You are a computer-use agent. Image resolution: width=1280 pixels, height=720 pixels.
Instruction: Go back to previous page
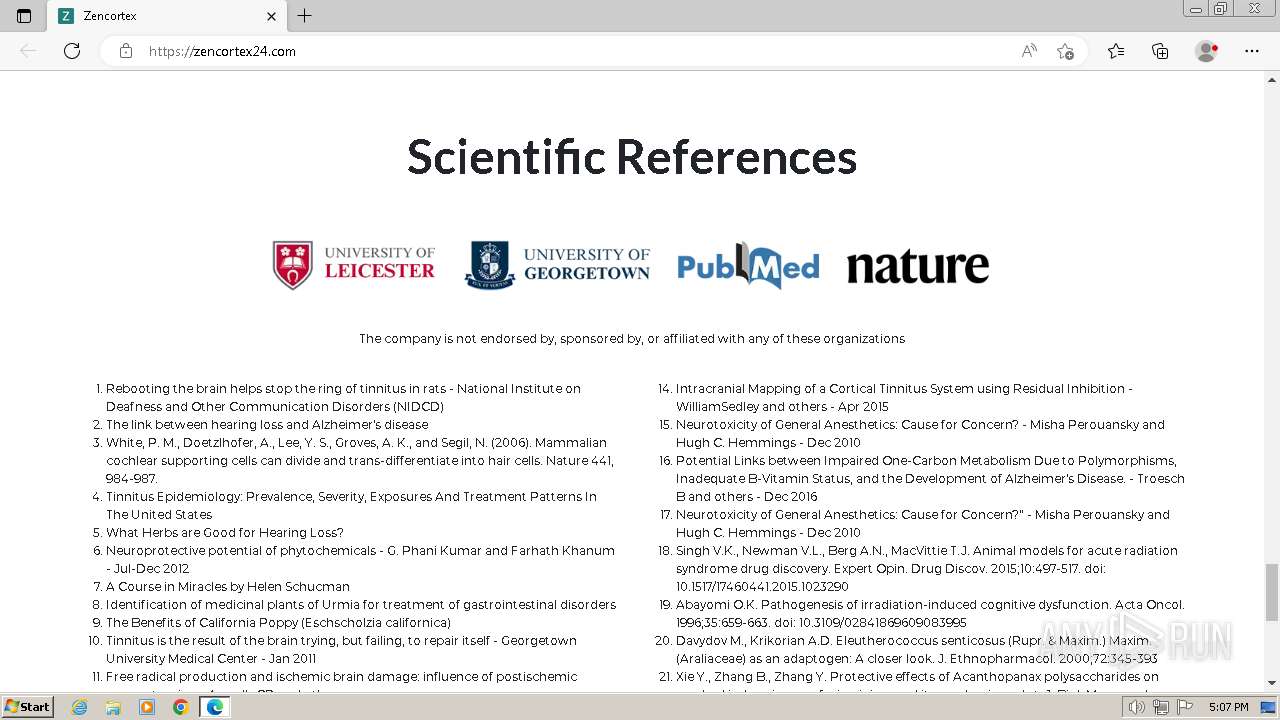tap(28, 51)
